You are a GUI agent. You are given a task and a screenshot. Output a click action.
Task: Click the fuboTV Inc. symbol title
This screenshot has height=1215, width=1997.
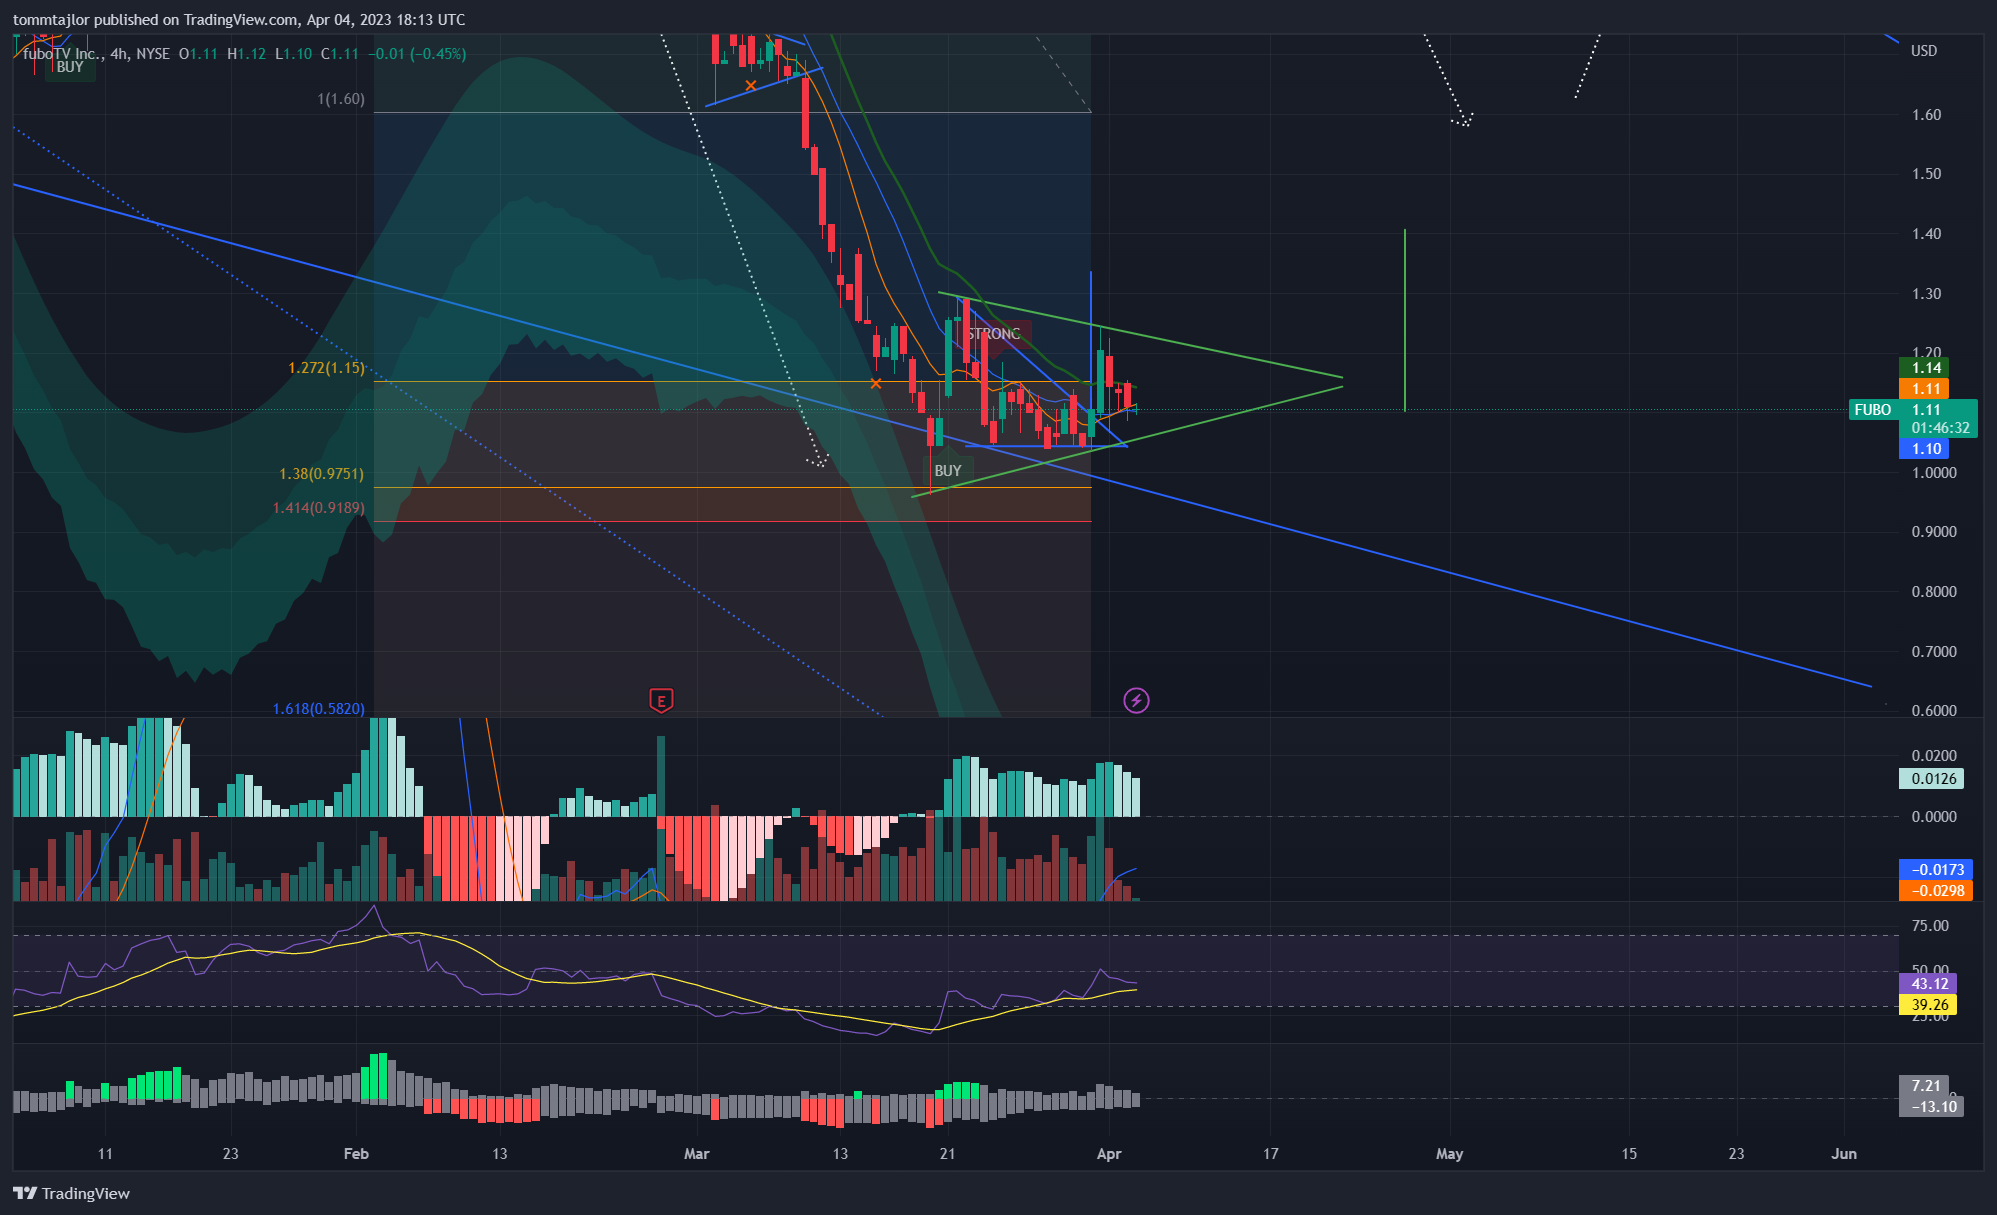tap(63, 54)
